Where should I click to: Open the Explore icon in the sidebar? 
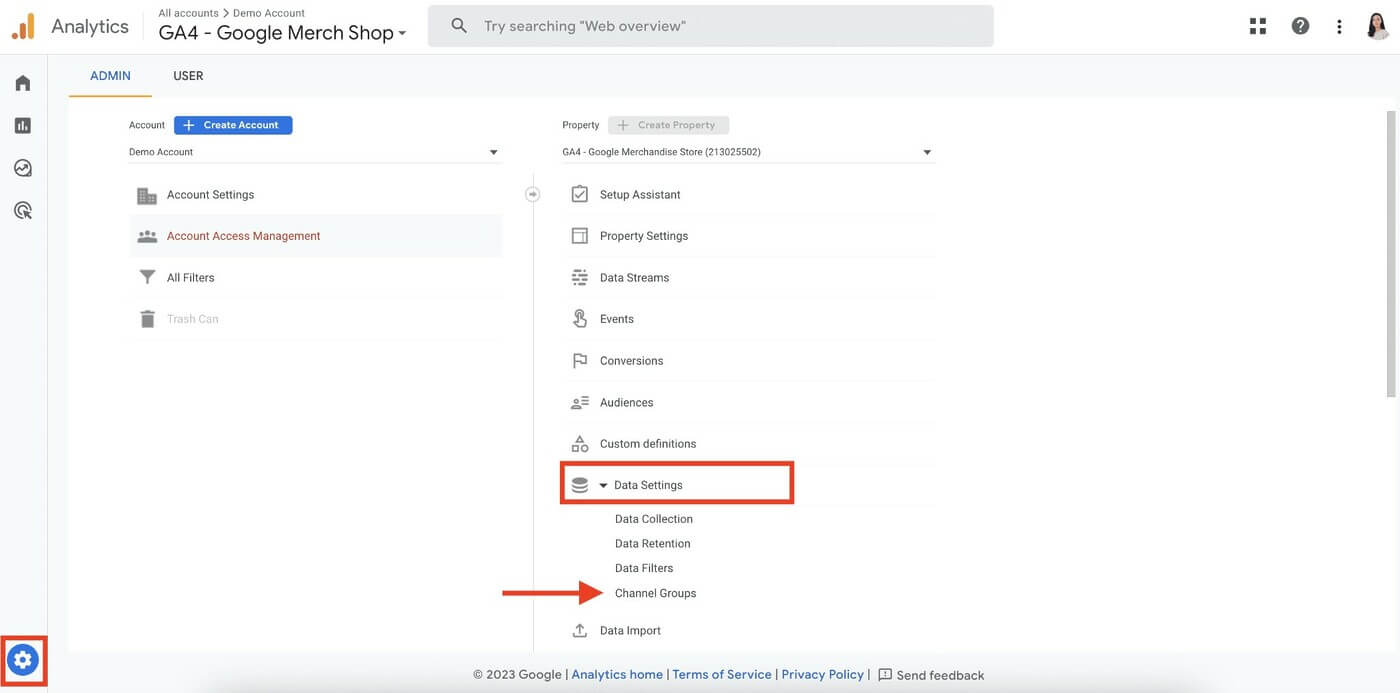(x=18, y=165)
